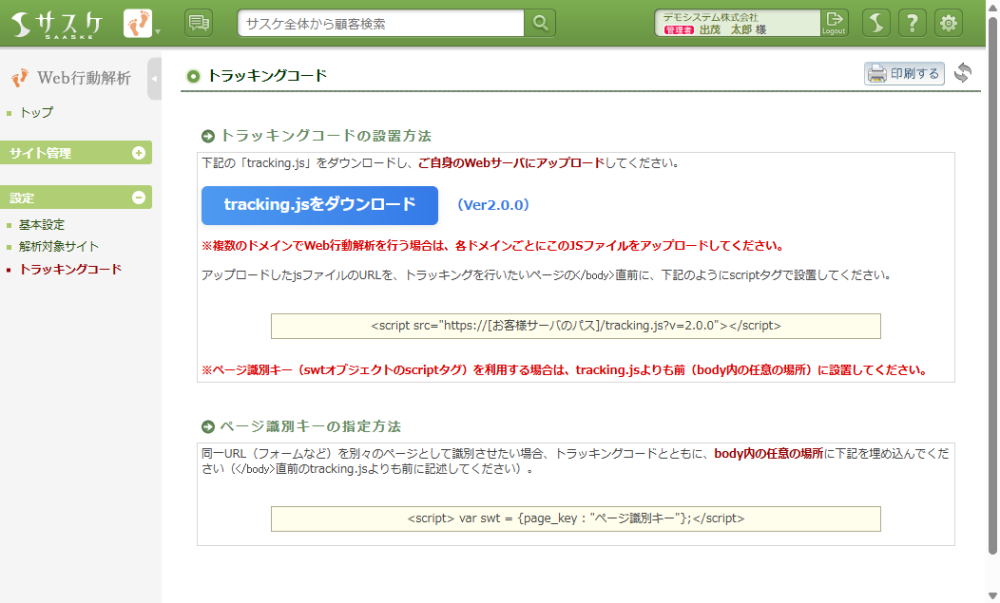Viewport: 1000px width, 603px height.
Task: Select トップ in the sidebar
Action: (36, 112)
